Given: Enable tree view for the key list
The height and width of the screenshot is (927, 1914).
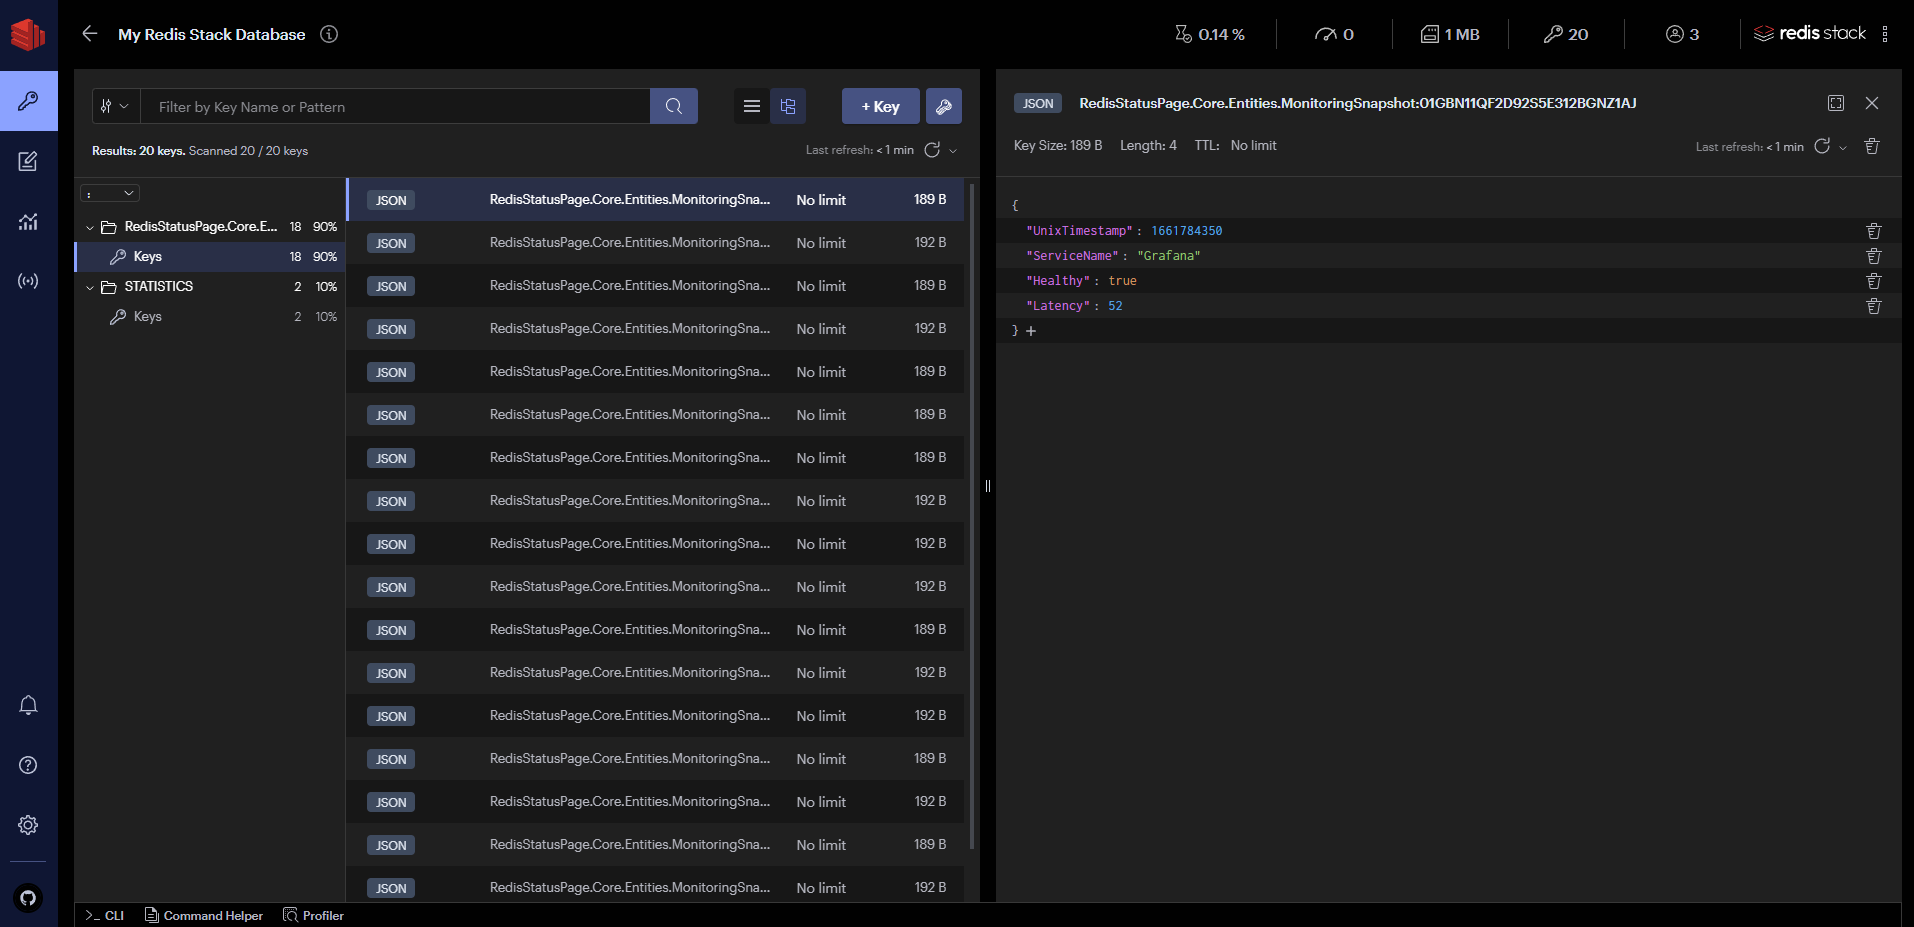Looking at the screenshot, I should pos(788,106).
